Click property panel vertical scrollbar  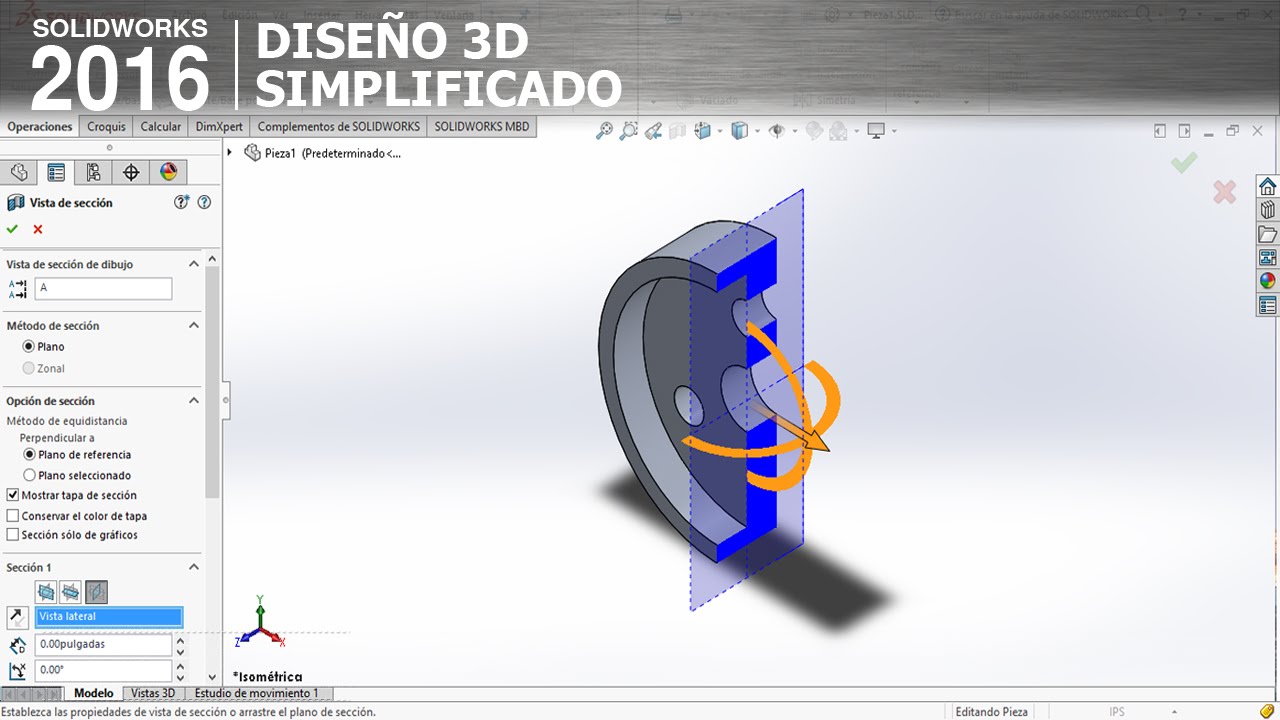(212, 381)
